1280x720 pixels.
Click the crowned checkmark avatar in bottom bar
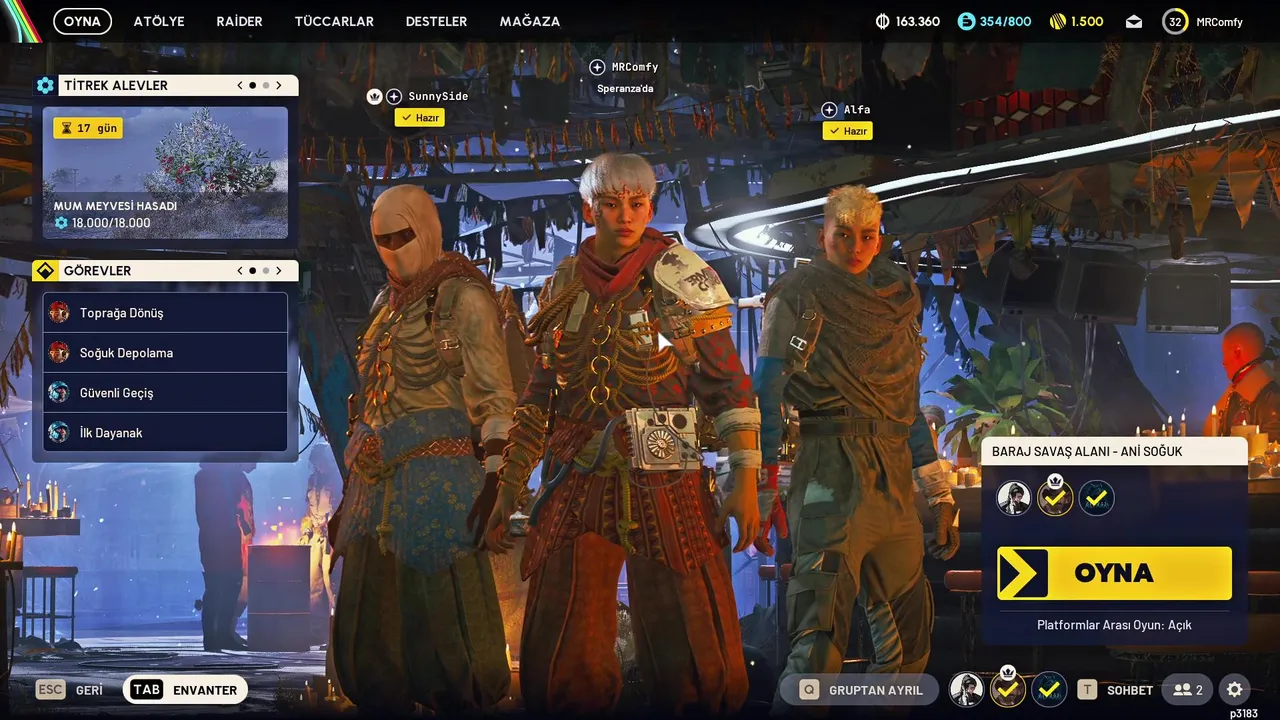(x=1008, y=688)
